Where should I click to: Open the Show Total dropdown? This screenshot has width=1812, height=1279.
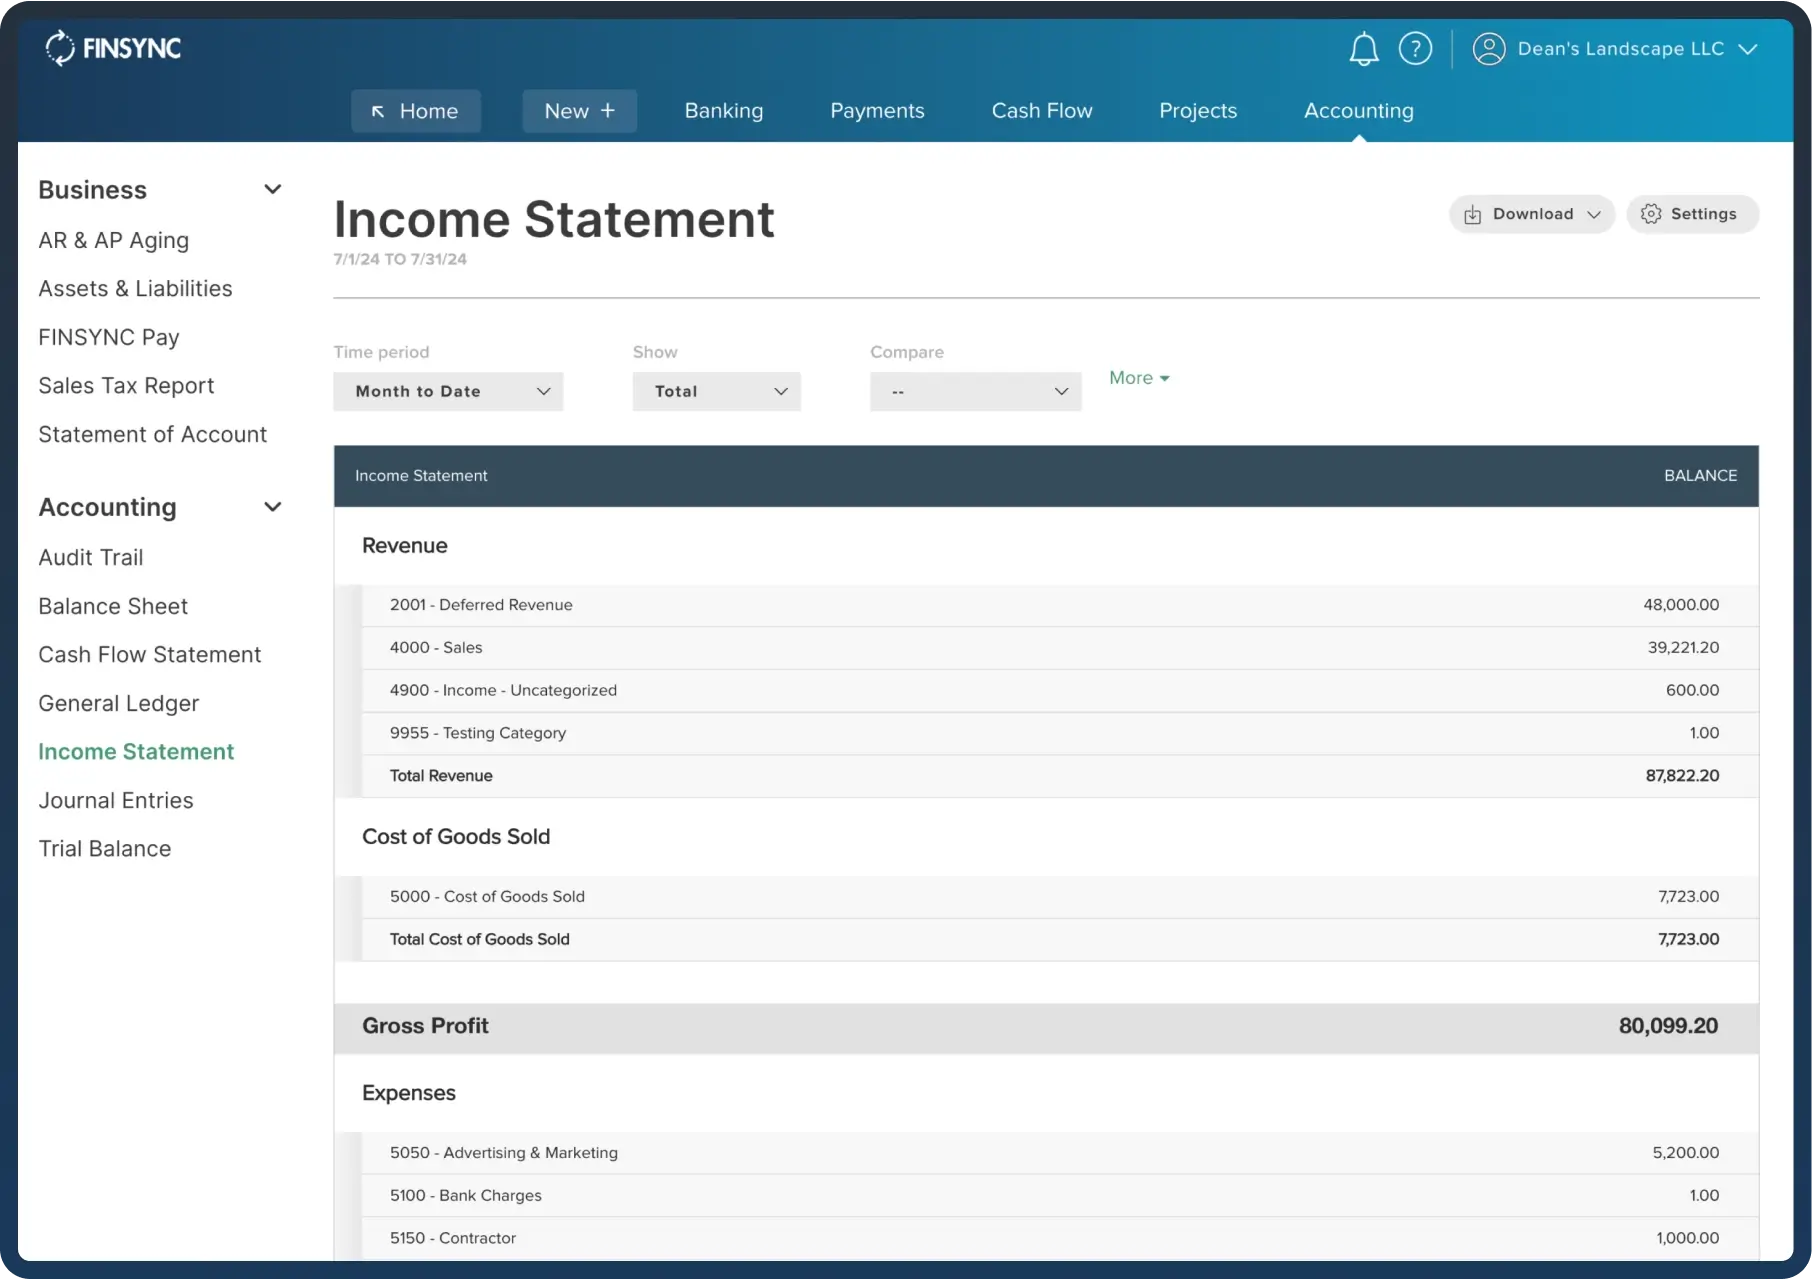tap(716, 392)
